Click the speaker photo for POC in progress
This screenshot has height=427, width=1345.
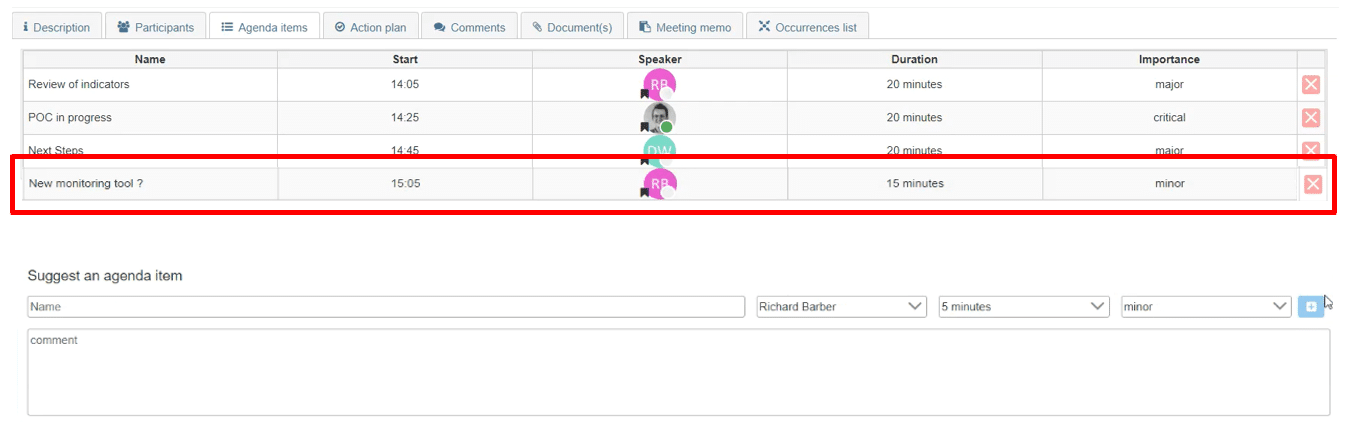659,118
